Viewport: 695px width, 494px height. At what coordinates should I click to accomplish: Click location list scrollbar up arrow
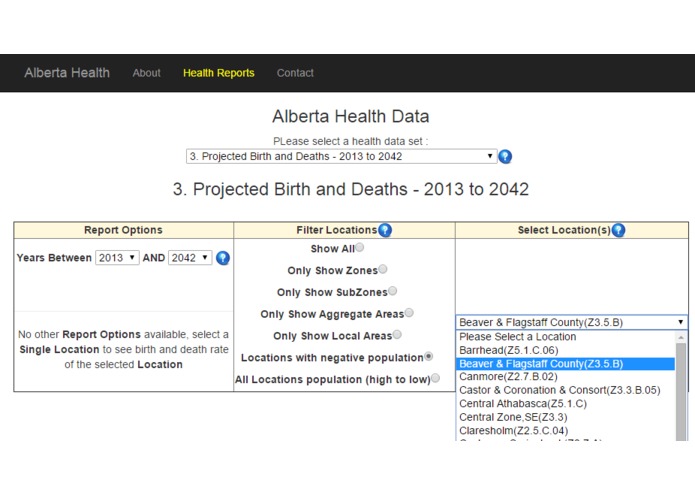tap(681, 338)
